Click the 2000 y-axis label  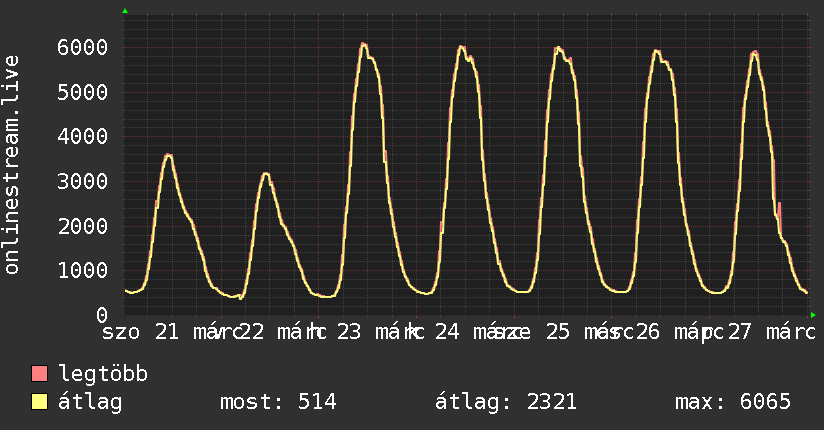coord(83,226)
